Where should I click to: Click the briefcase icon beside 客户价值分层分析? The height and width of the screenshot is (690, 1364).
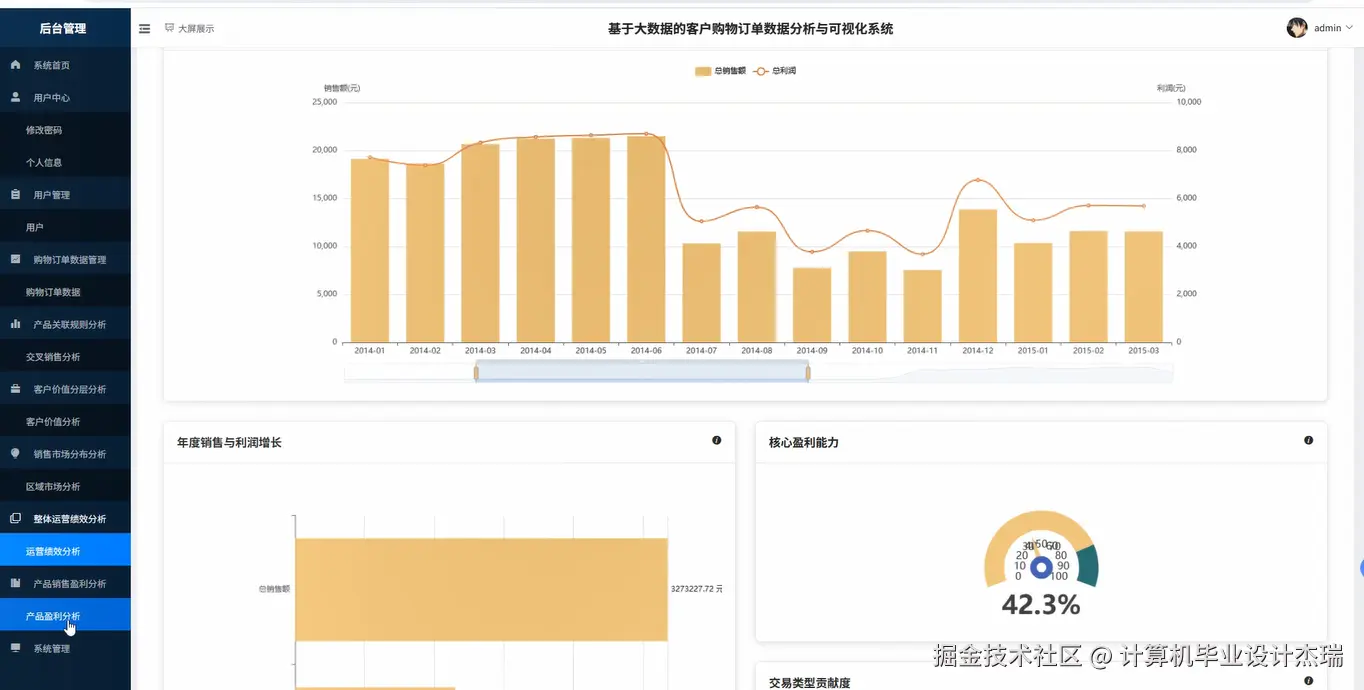click(x=15, y=389)
